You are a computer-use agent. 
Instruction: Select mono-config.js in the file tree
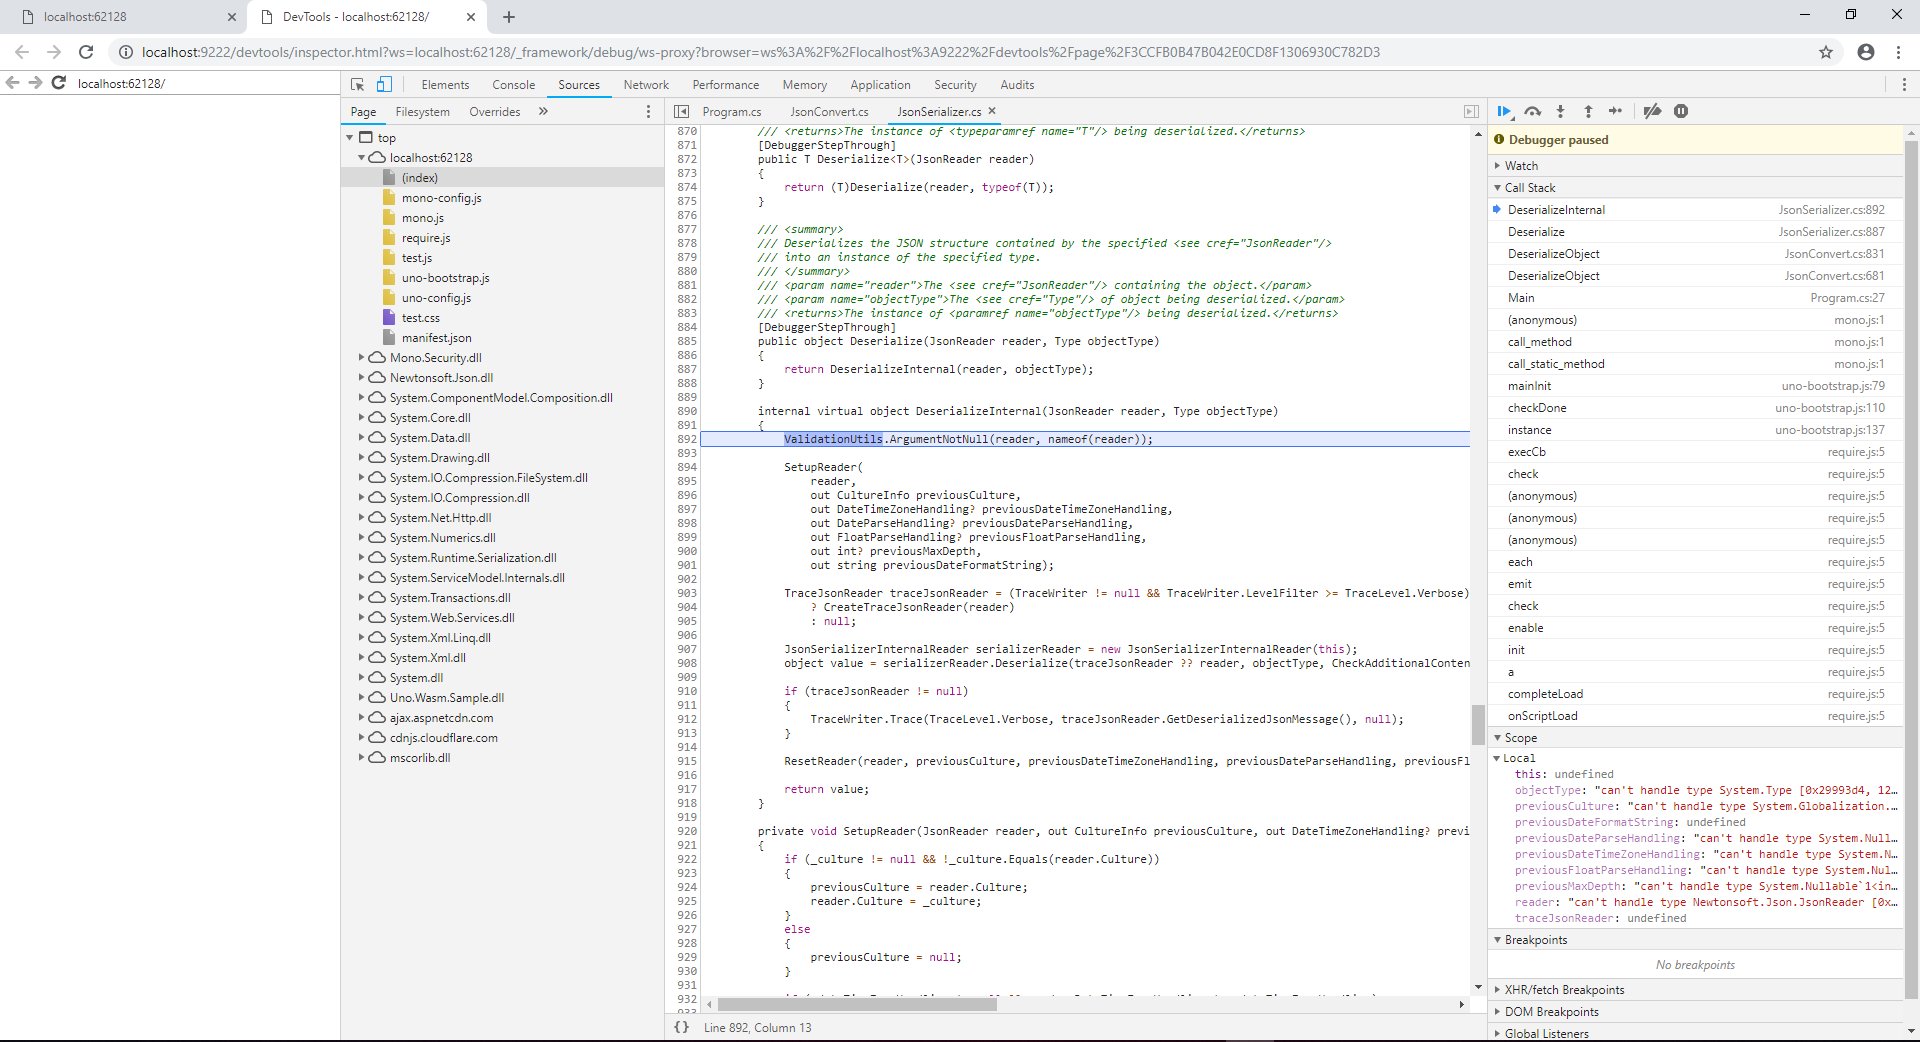point(440,197)
